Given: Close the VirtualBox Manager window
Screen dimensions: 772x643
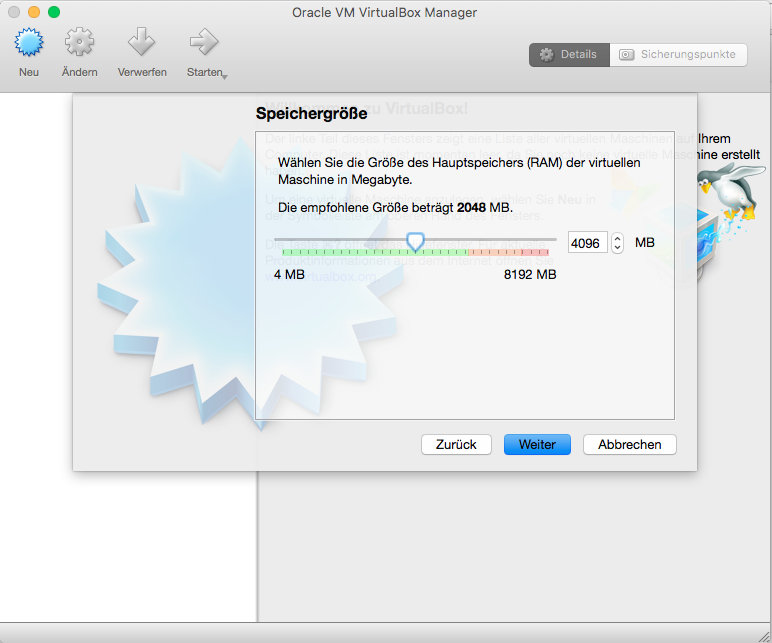Looking at the screenshot, I should [14, 12].
